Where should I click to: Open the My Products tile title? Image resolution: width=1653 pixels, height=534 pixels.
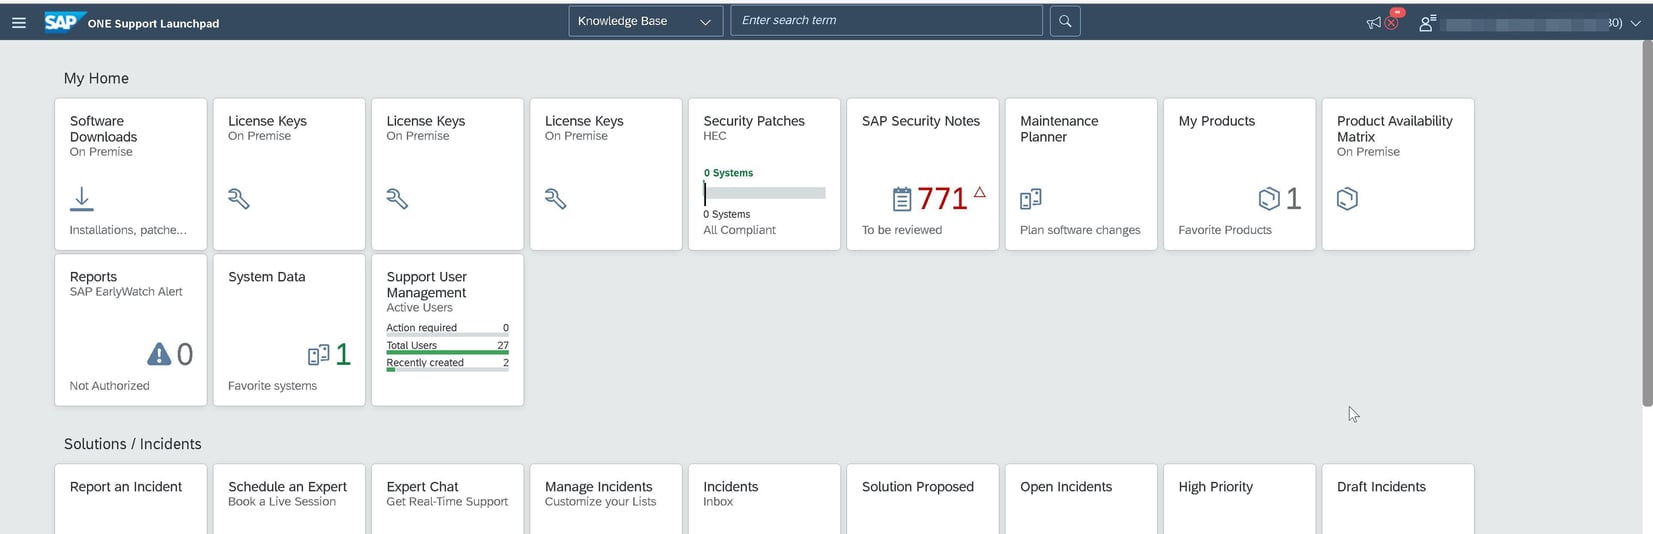click(1216, 121)
